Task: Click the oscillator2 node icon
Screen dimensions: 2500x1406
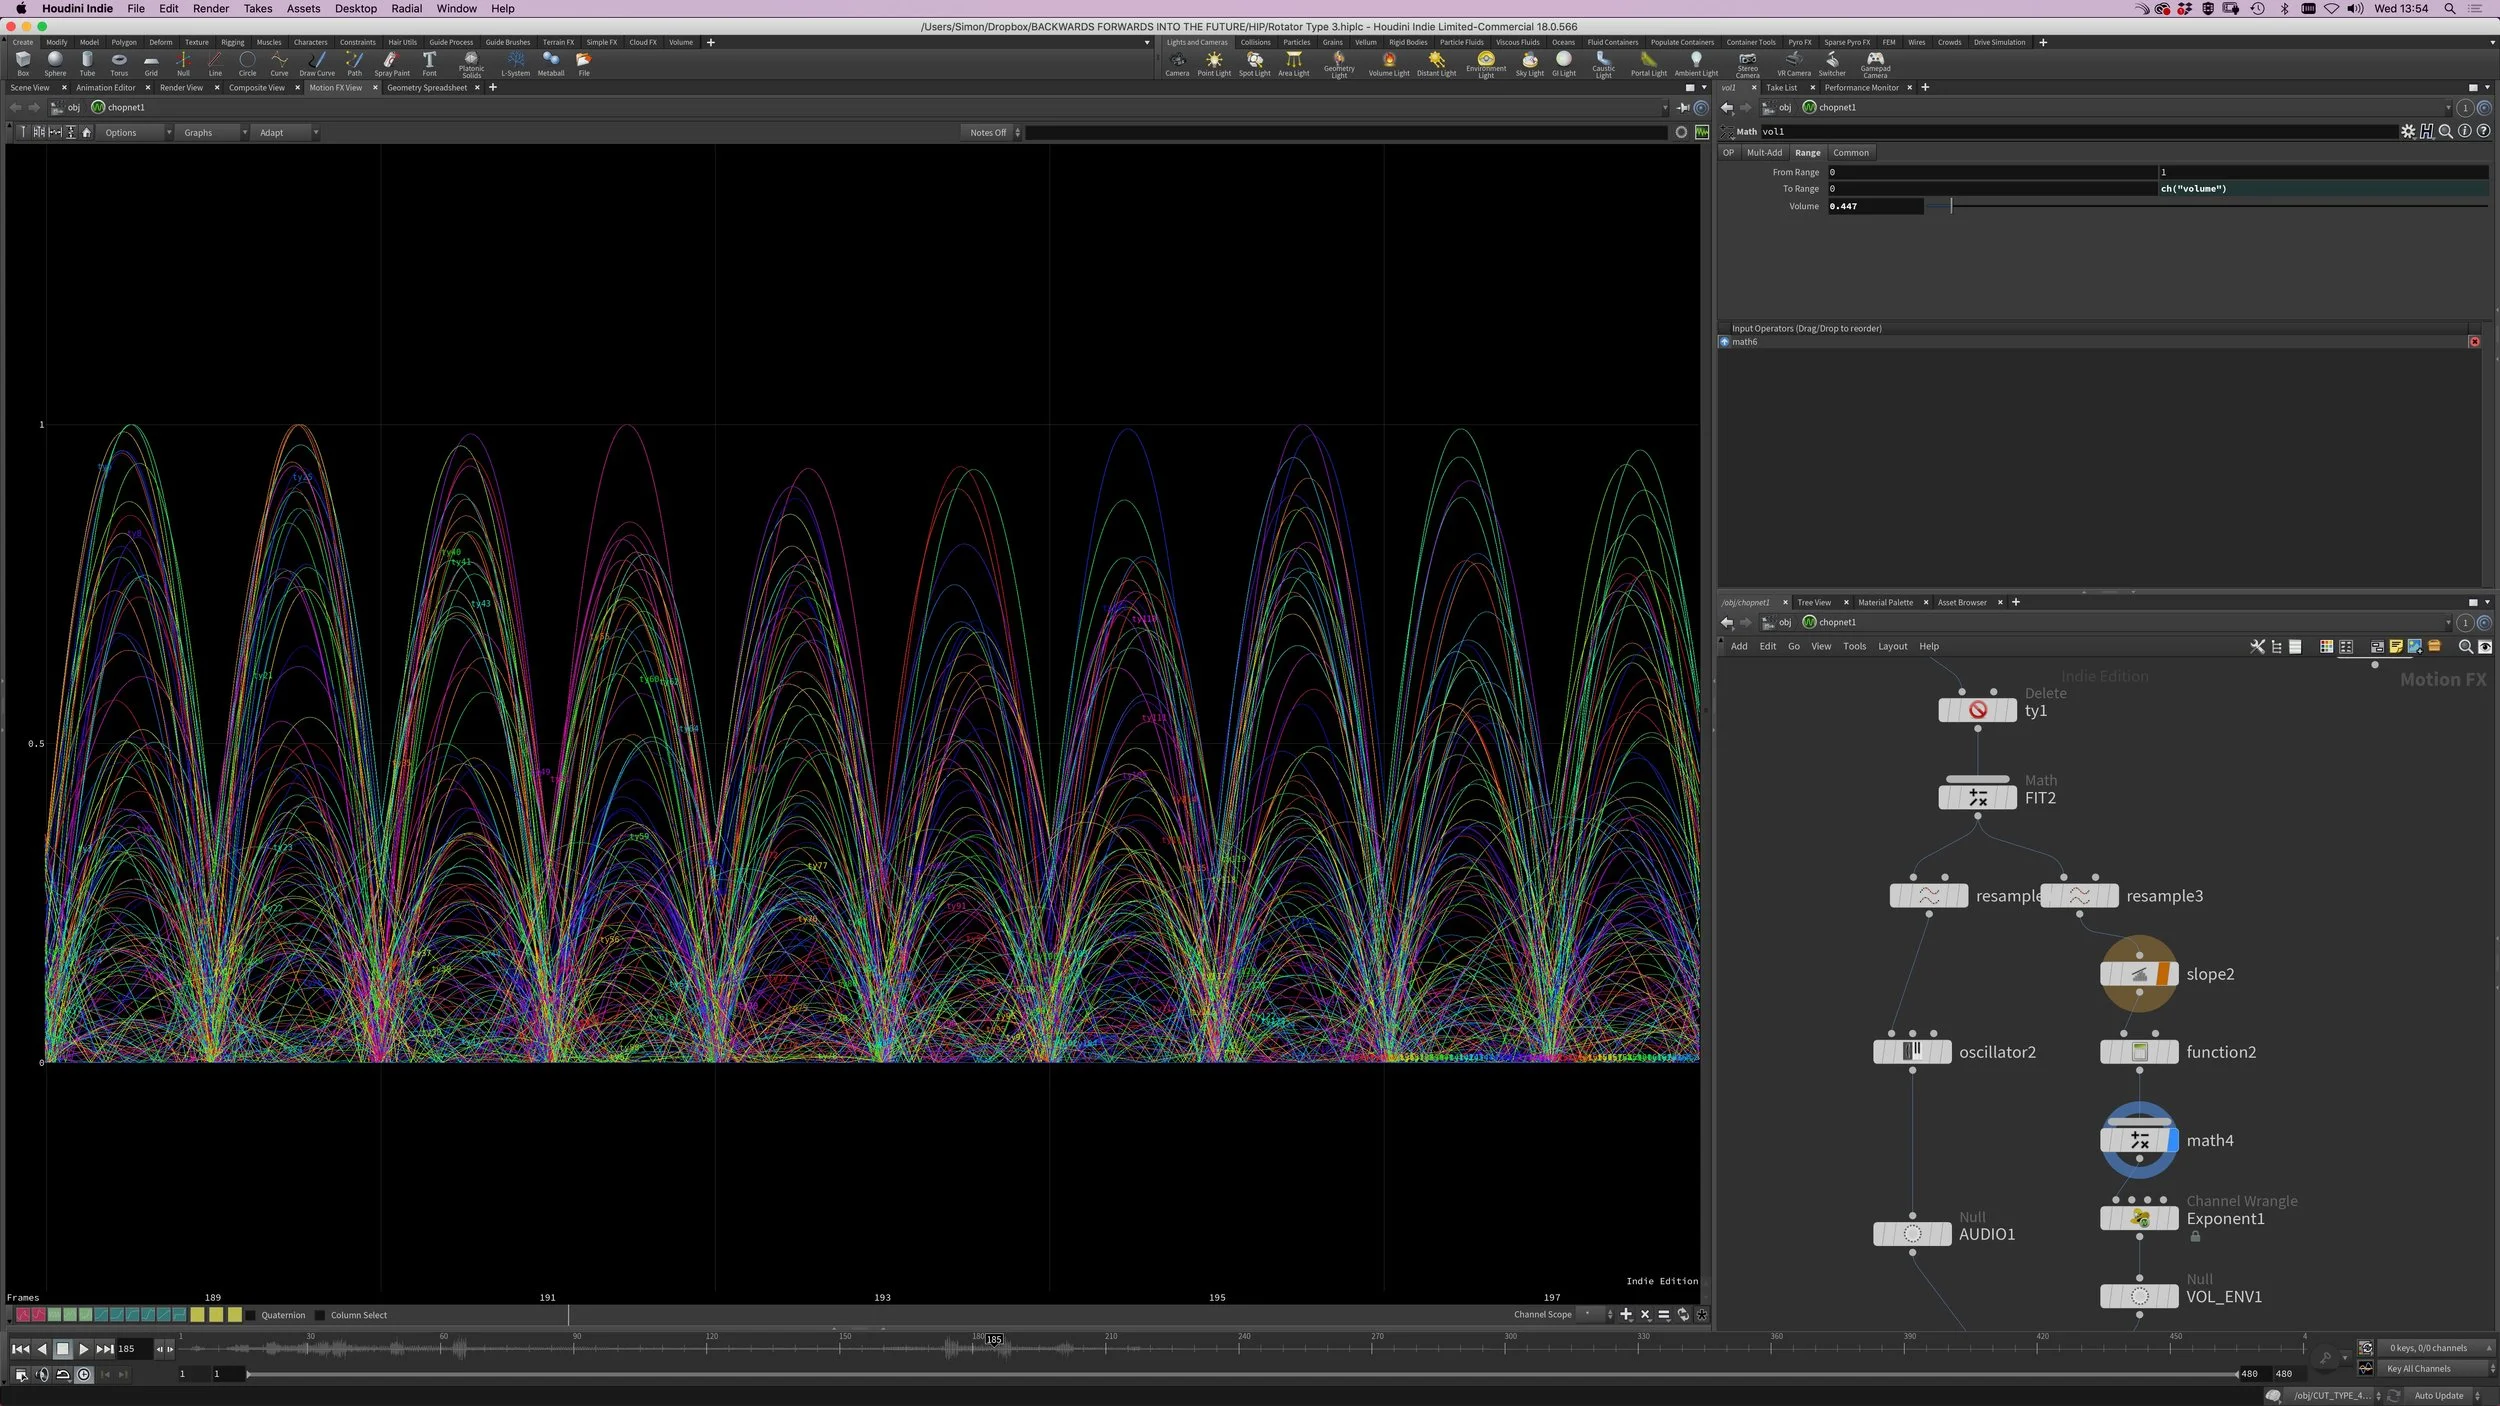Action: pos(1911,1052)
